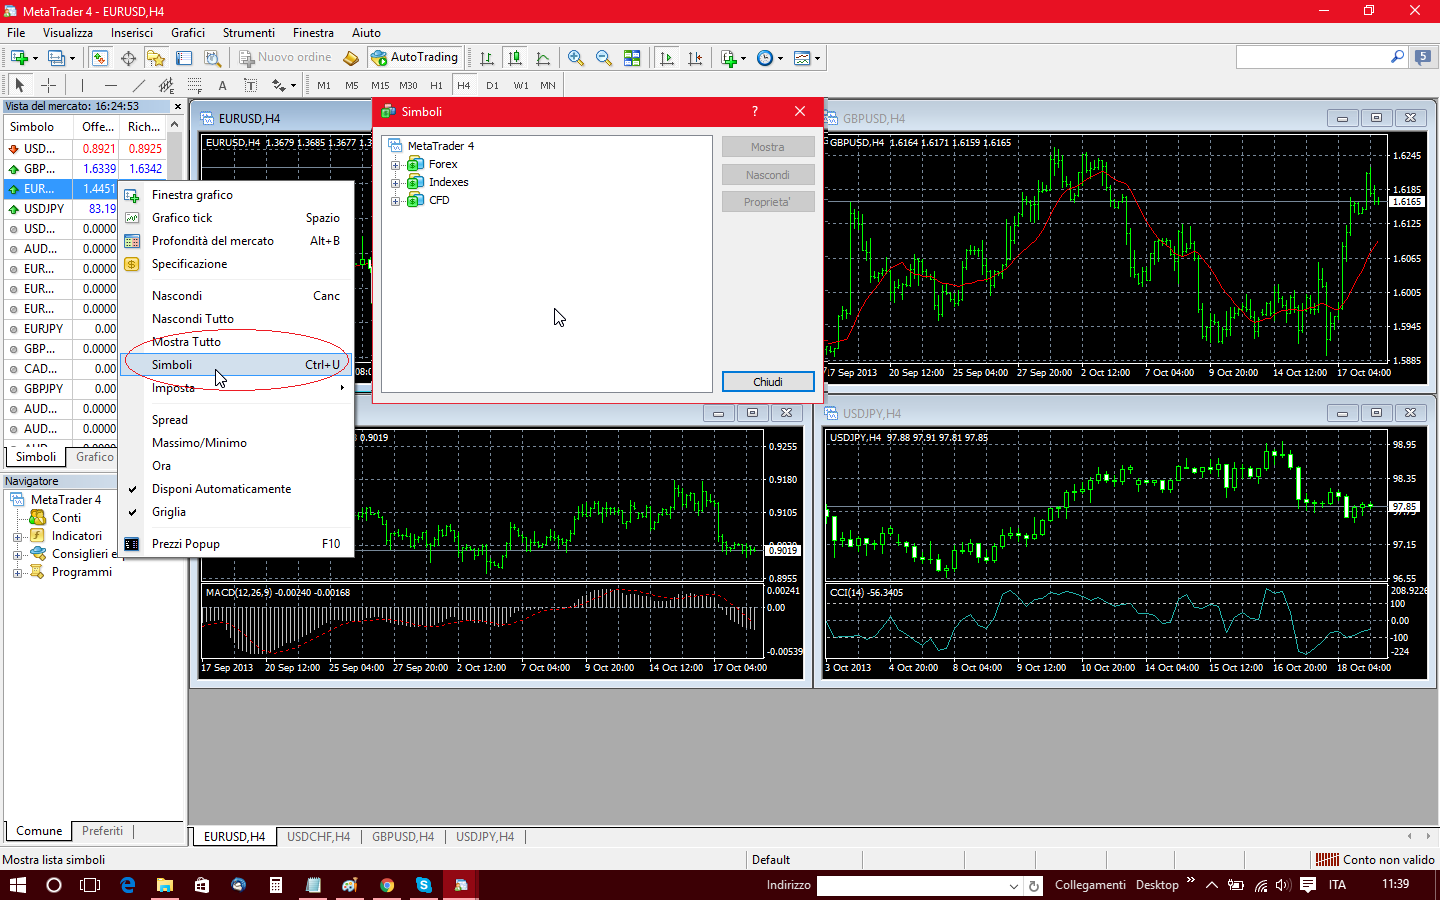
Task: Open the Periods clock icon
Action: 765,58
